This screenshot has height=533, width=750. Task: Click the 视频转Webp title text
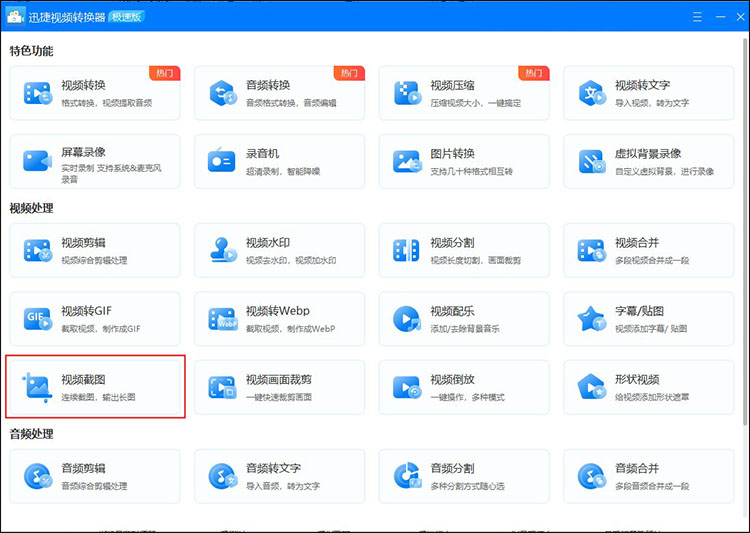(277, 311)
